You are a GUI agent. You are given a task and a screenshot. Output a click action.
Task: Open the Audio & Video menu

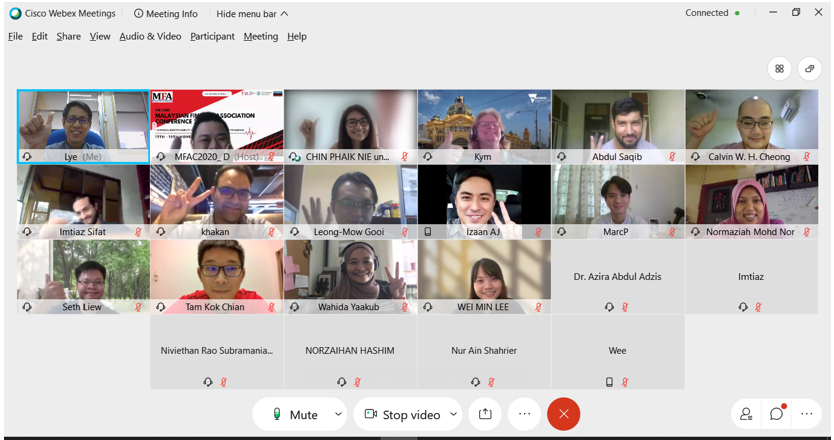pyautogui.click(x=150, y=36)
